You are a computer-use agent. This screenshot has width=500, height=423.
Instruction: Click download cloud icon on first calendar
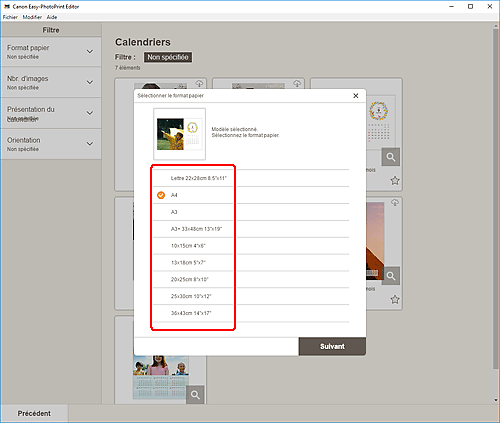[199, 83]
